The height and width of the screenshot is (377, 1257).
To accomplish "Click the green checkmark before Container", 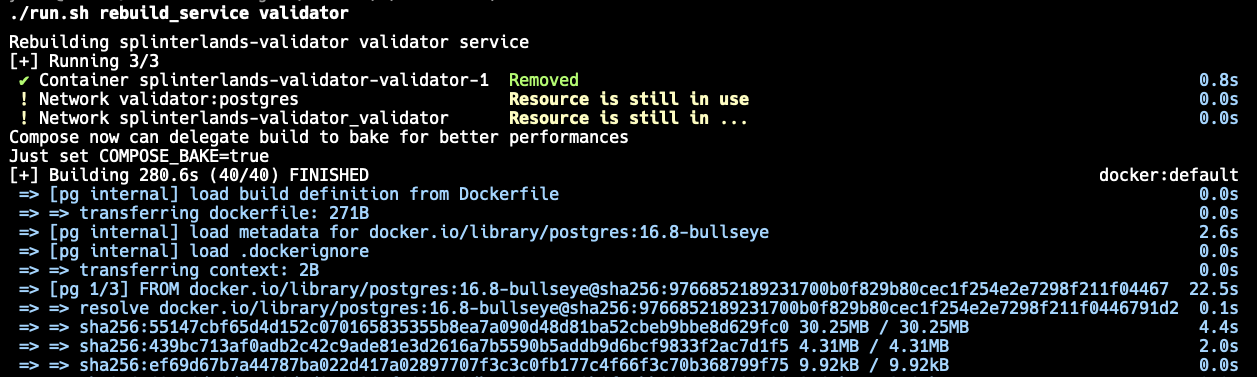I will 24,80.
